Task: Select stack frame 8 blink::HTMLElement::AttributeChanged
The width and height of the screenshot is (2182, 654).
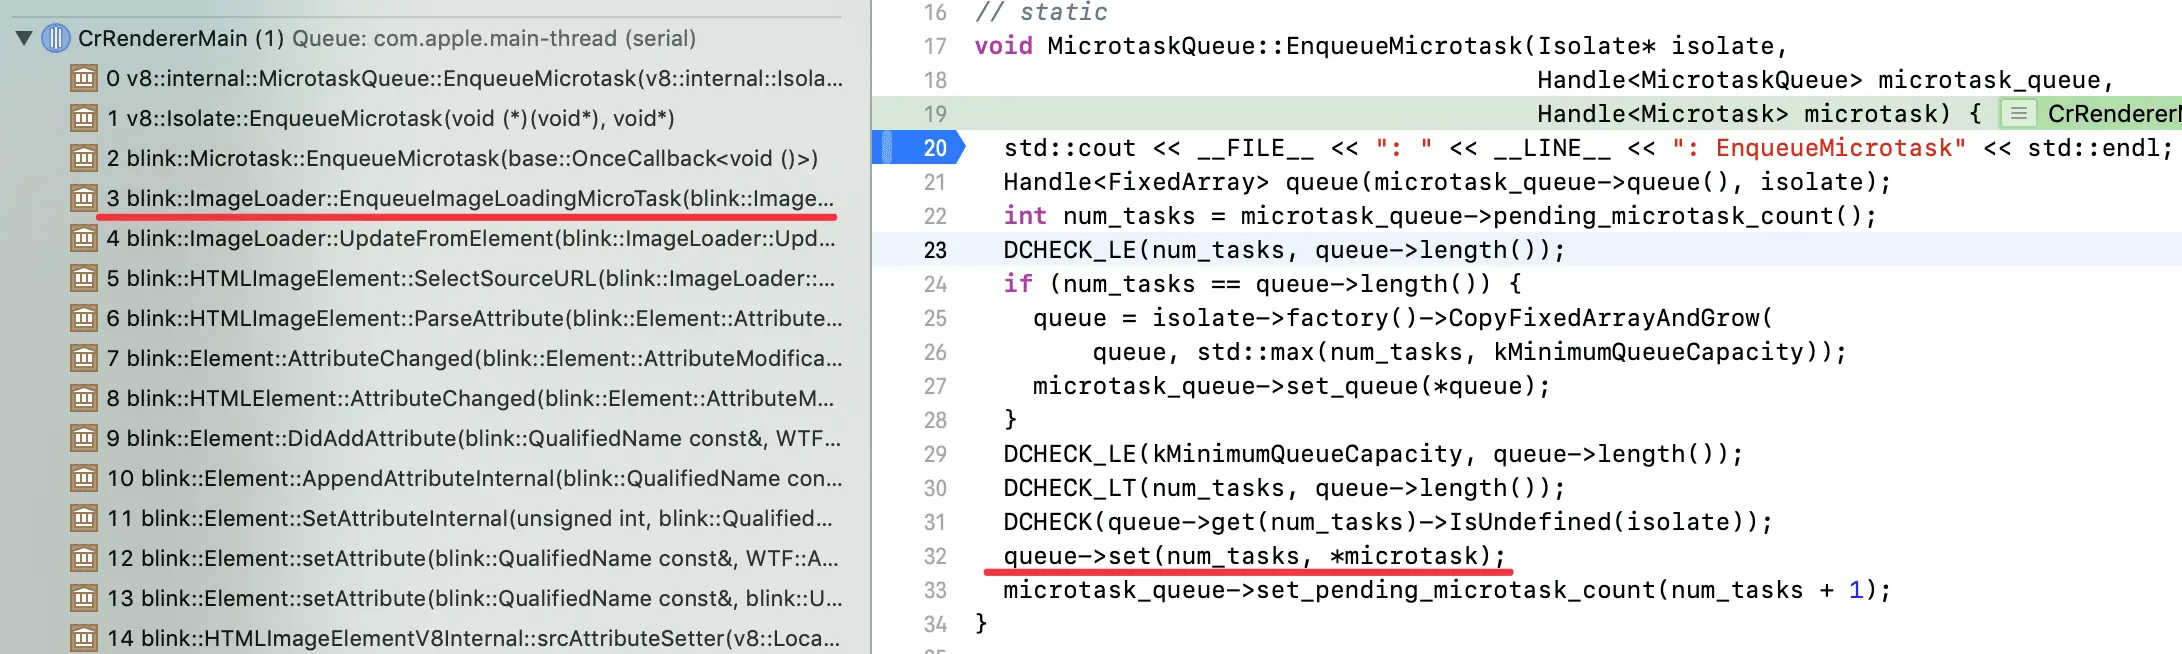Action: click(x=470, y=398)
